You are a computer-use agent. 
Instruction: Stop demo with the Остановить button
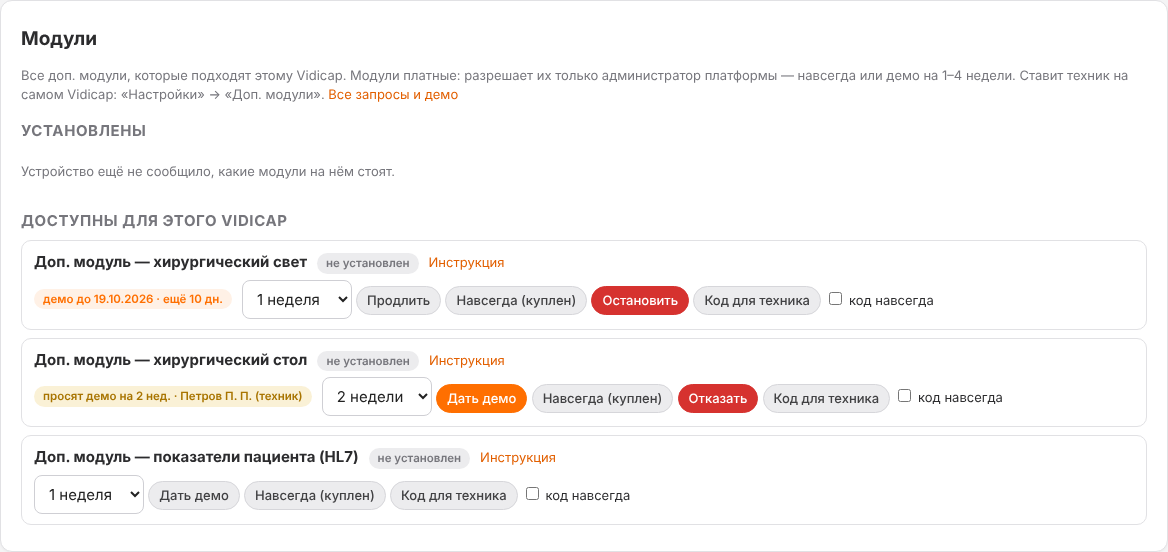tap(640, 300)
